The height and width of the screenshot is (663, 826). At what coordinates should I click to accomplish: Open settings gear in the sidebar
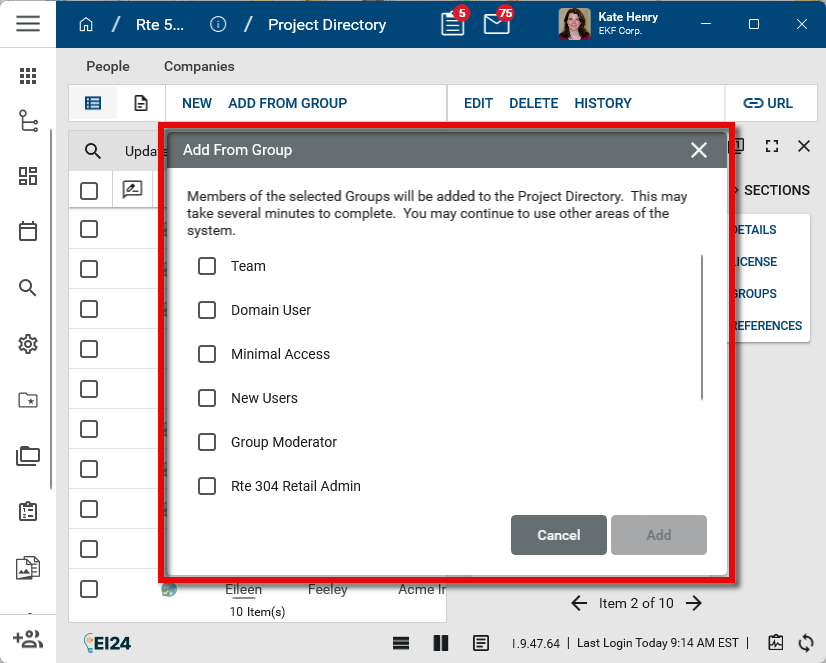(28, 344)
